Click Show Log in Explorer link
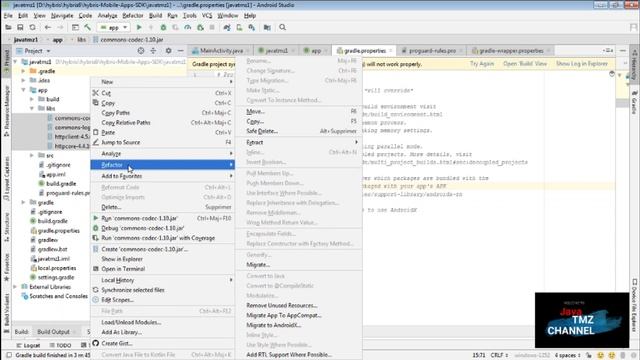This screenshot has height=360, width=640. [582, 64]
